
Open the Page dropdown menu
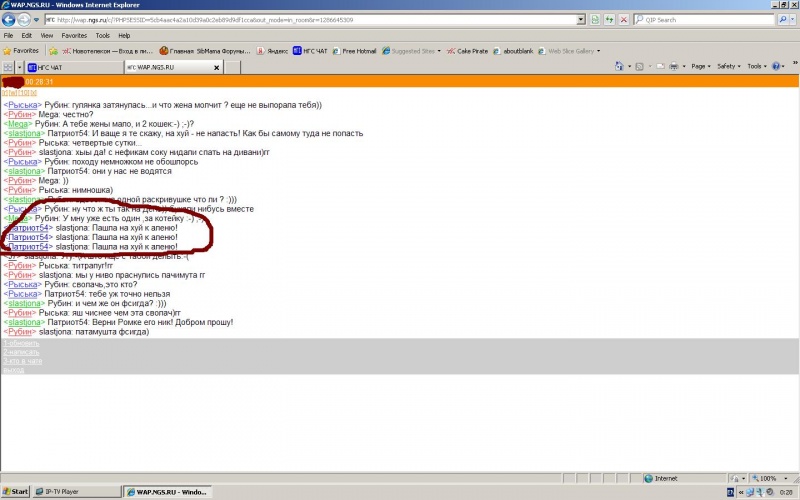[x=702, y=66]
